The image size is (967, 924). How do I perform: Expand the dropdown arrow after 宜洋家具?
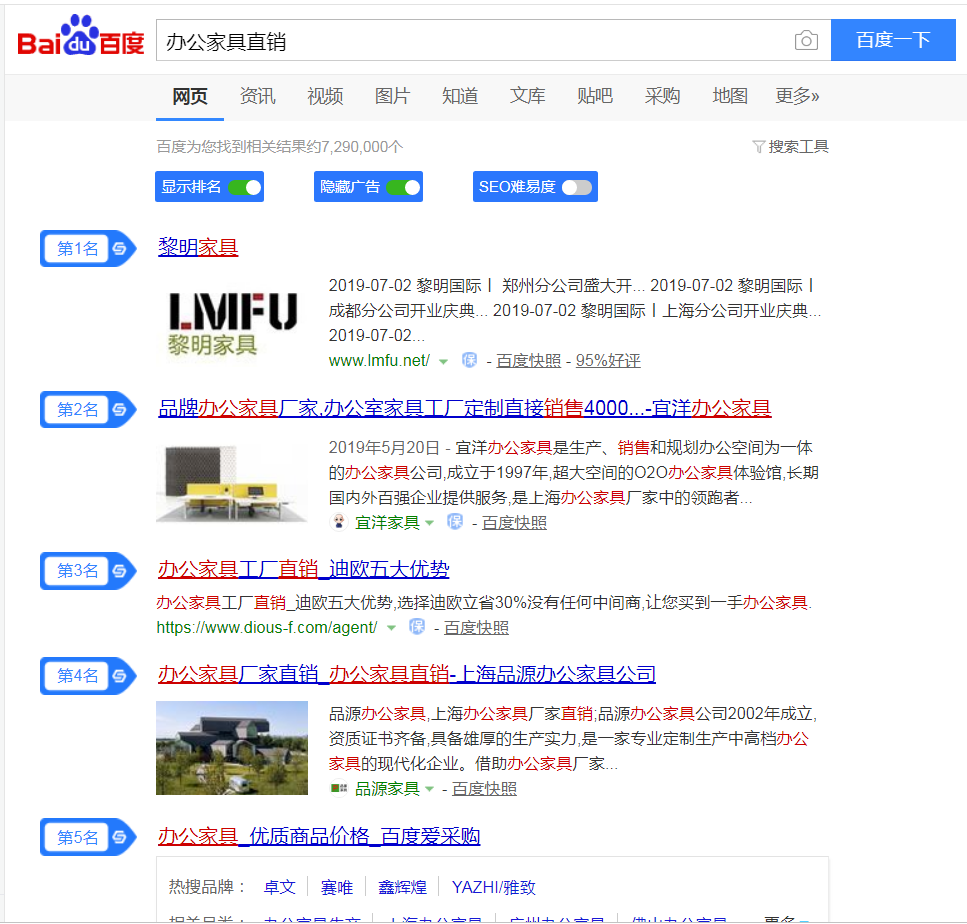pos(429,523)
